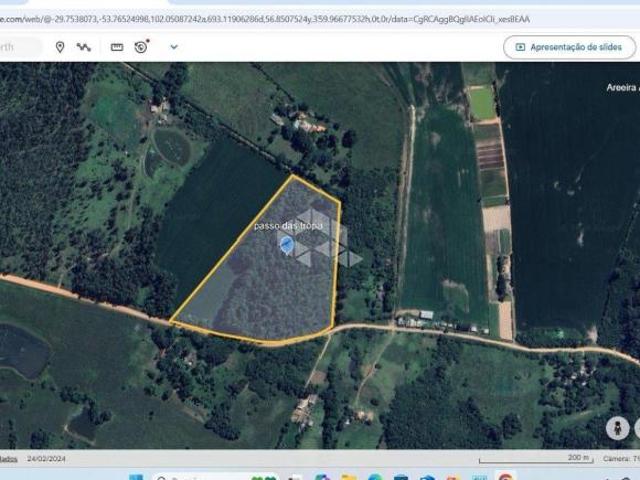Click the Add placemark pin icon

pyautogui.click(x=60, y=47)
